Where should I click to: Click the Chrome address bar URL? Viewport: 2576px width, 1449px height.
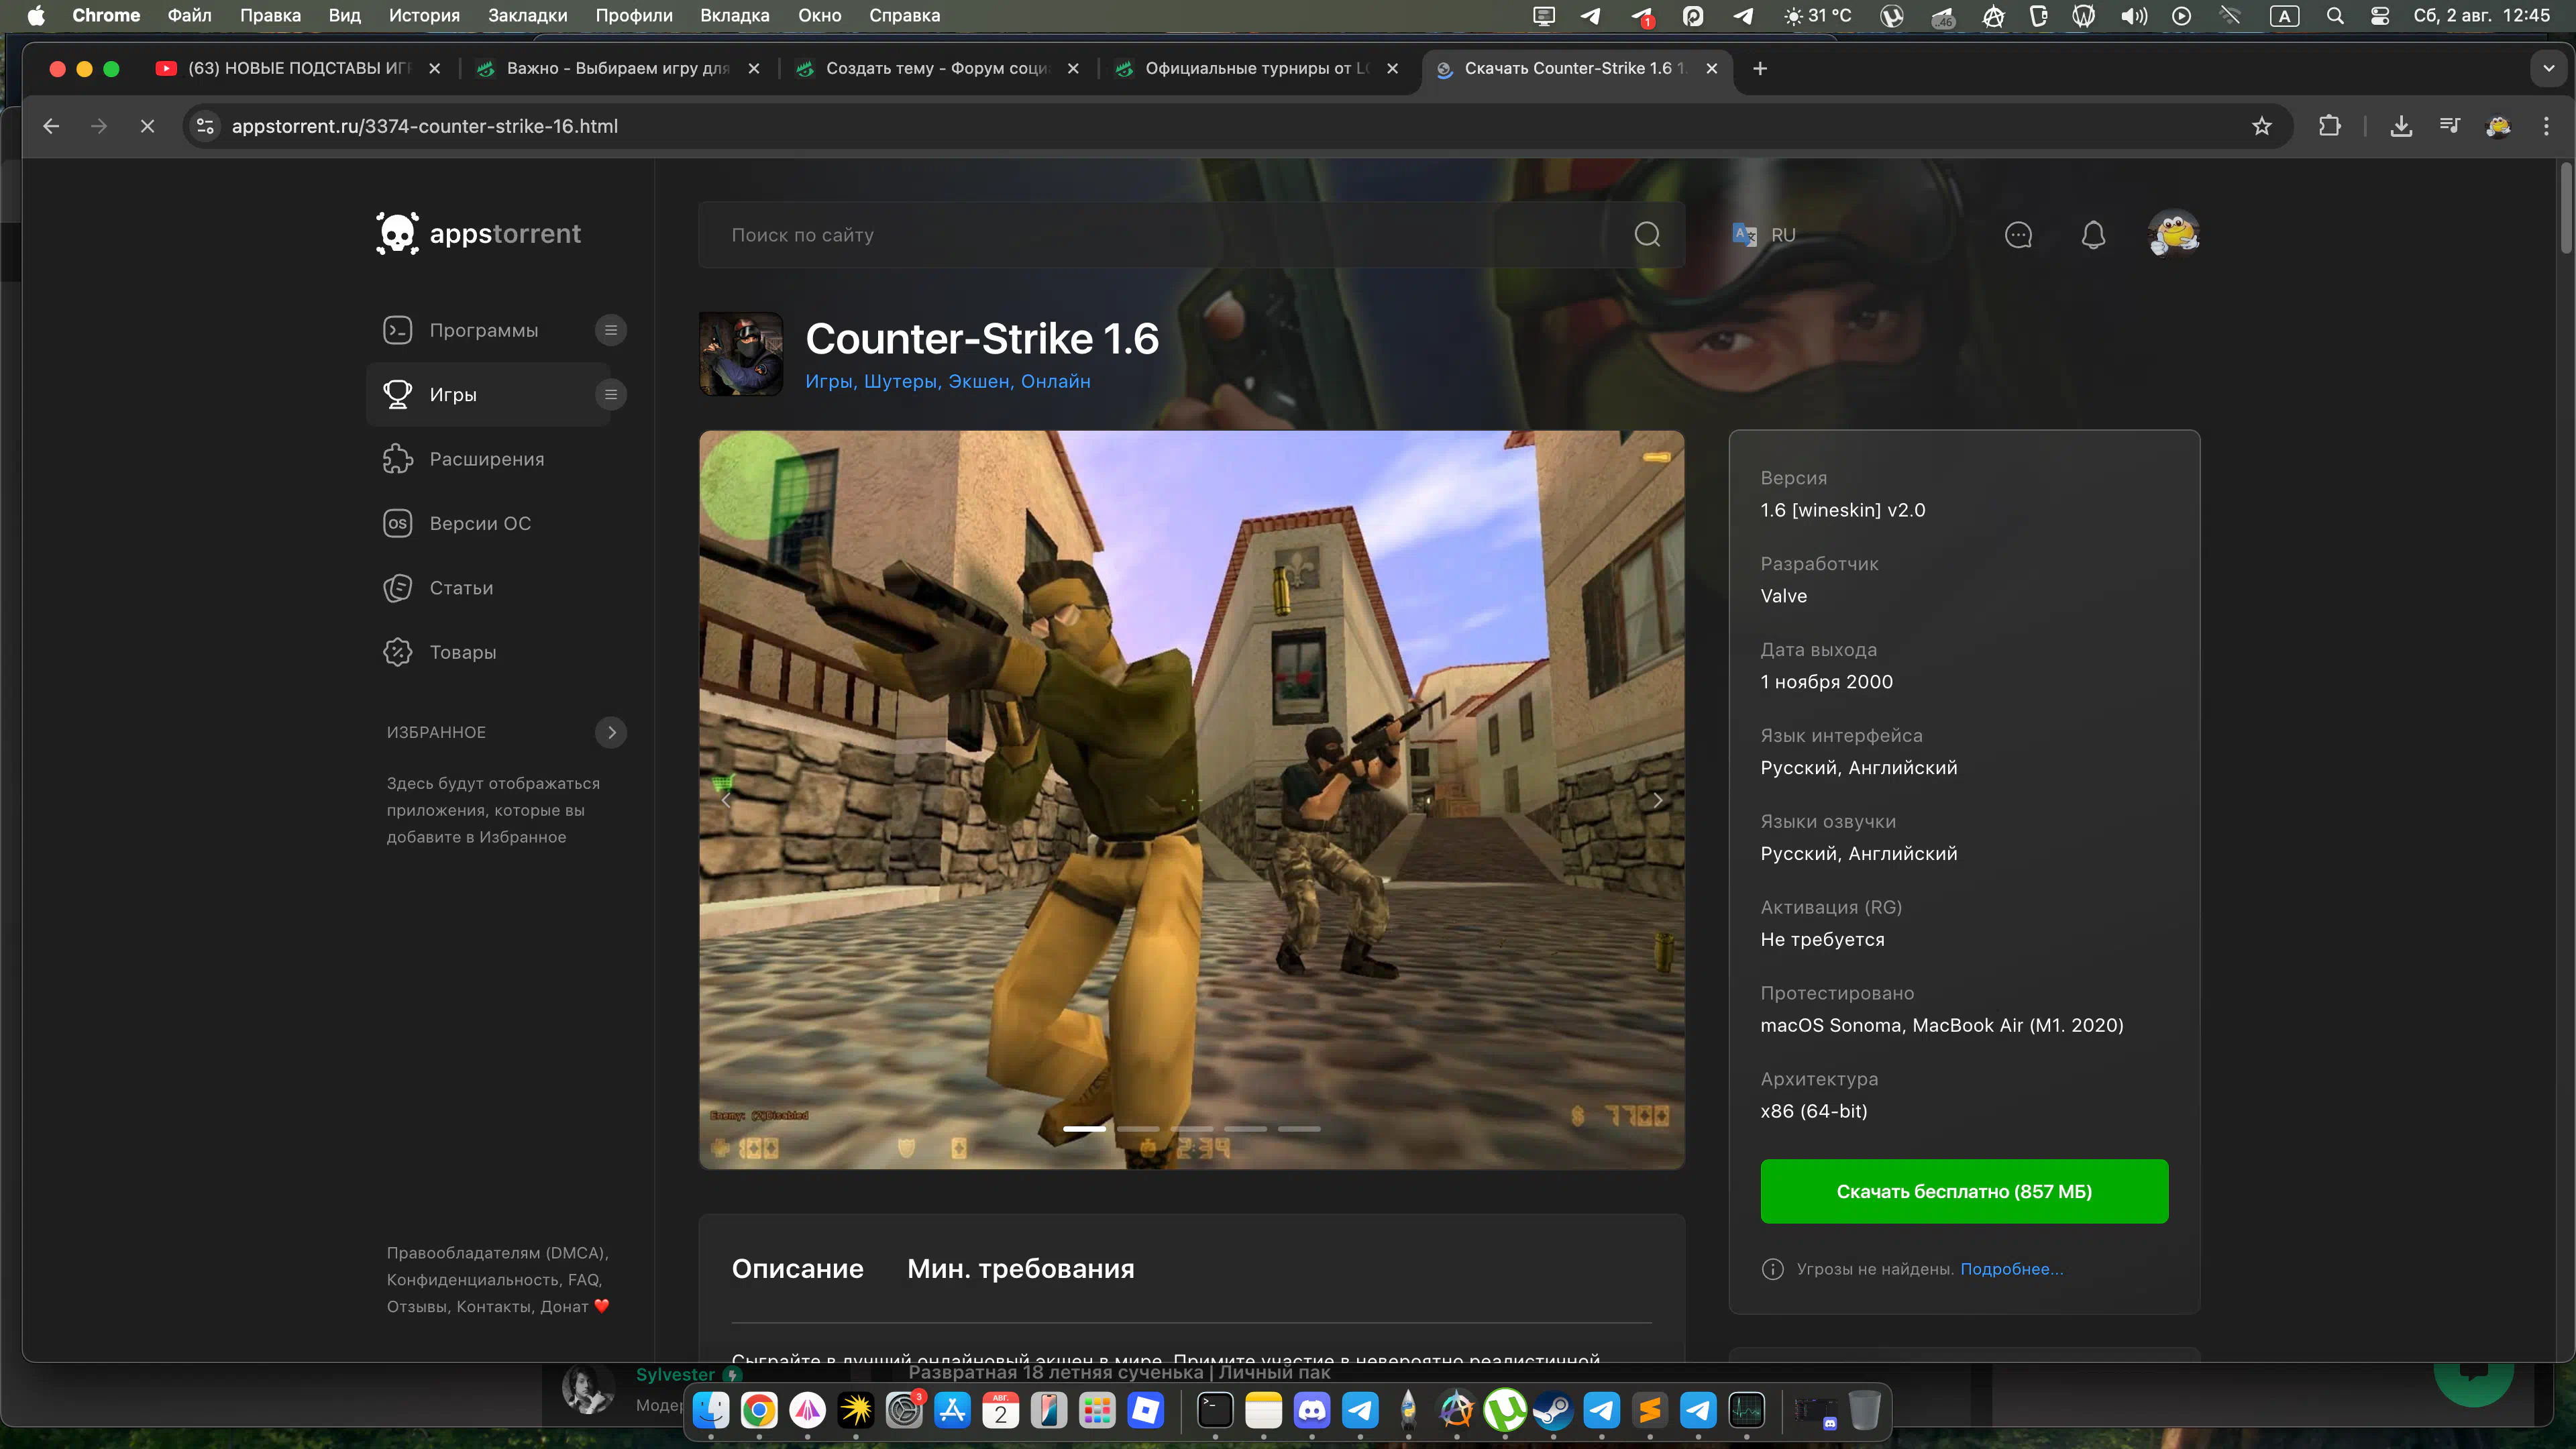425,126
